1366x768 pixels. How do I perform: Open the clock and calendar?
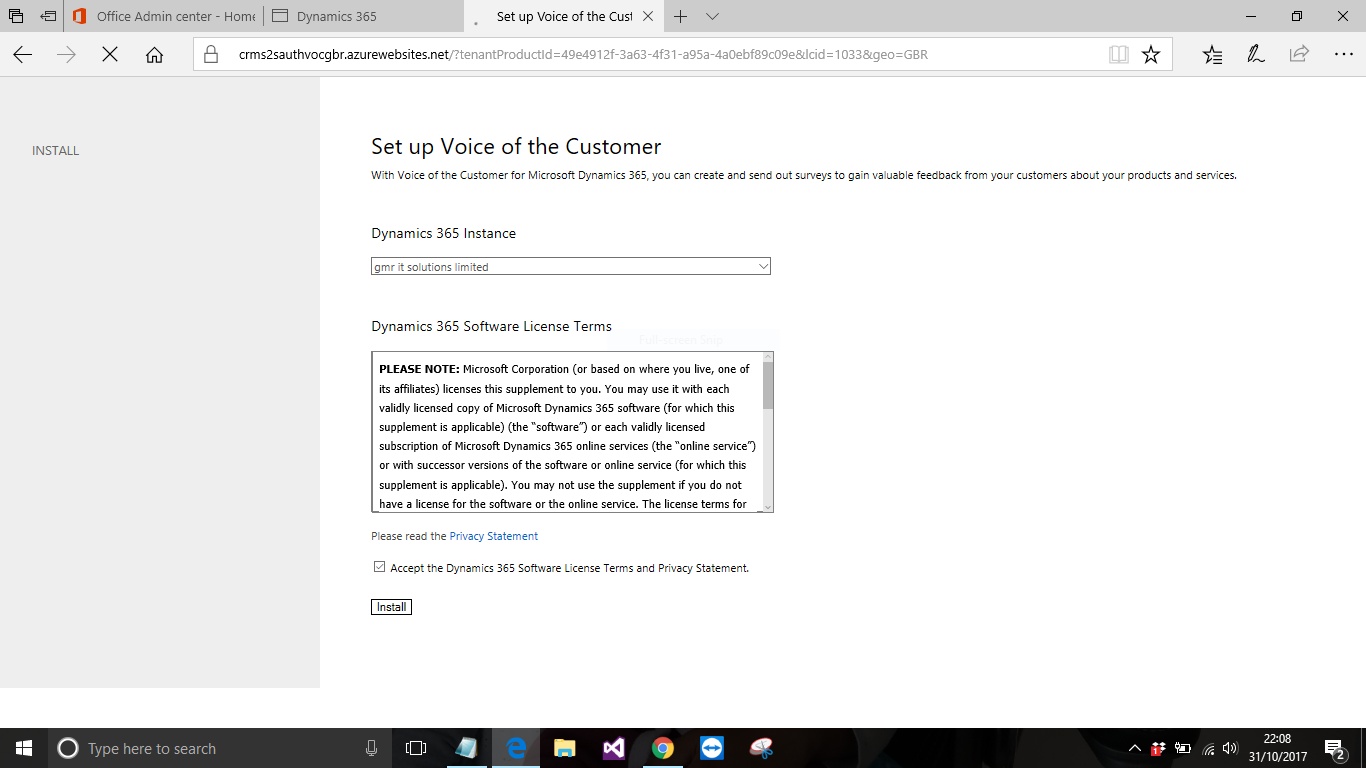pyautogui.click(x=1277, y=748)
